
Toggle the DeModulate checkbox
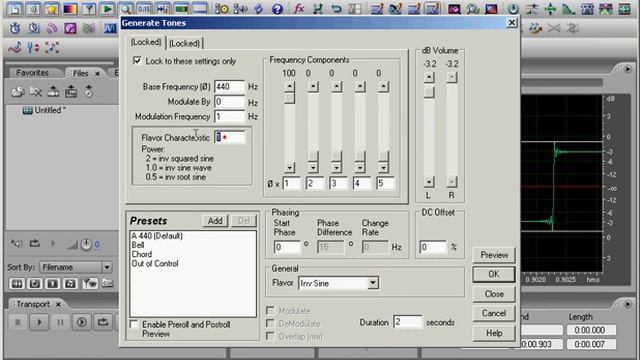tap(270, 323)
